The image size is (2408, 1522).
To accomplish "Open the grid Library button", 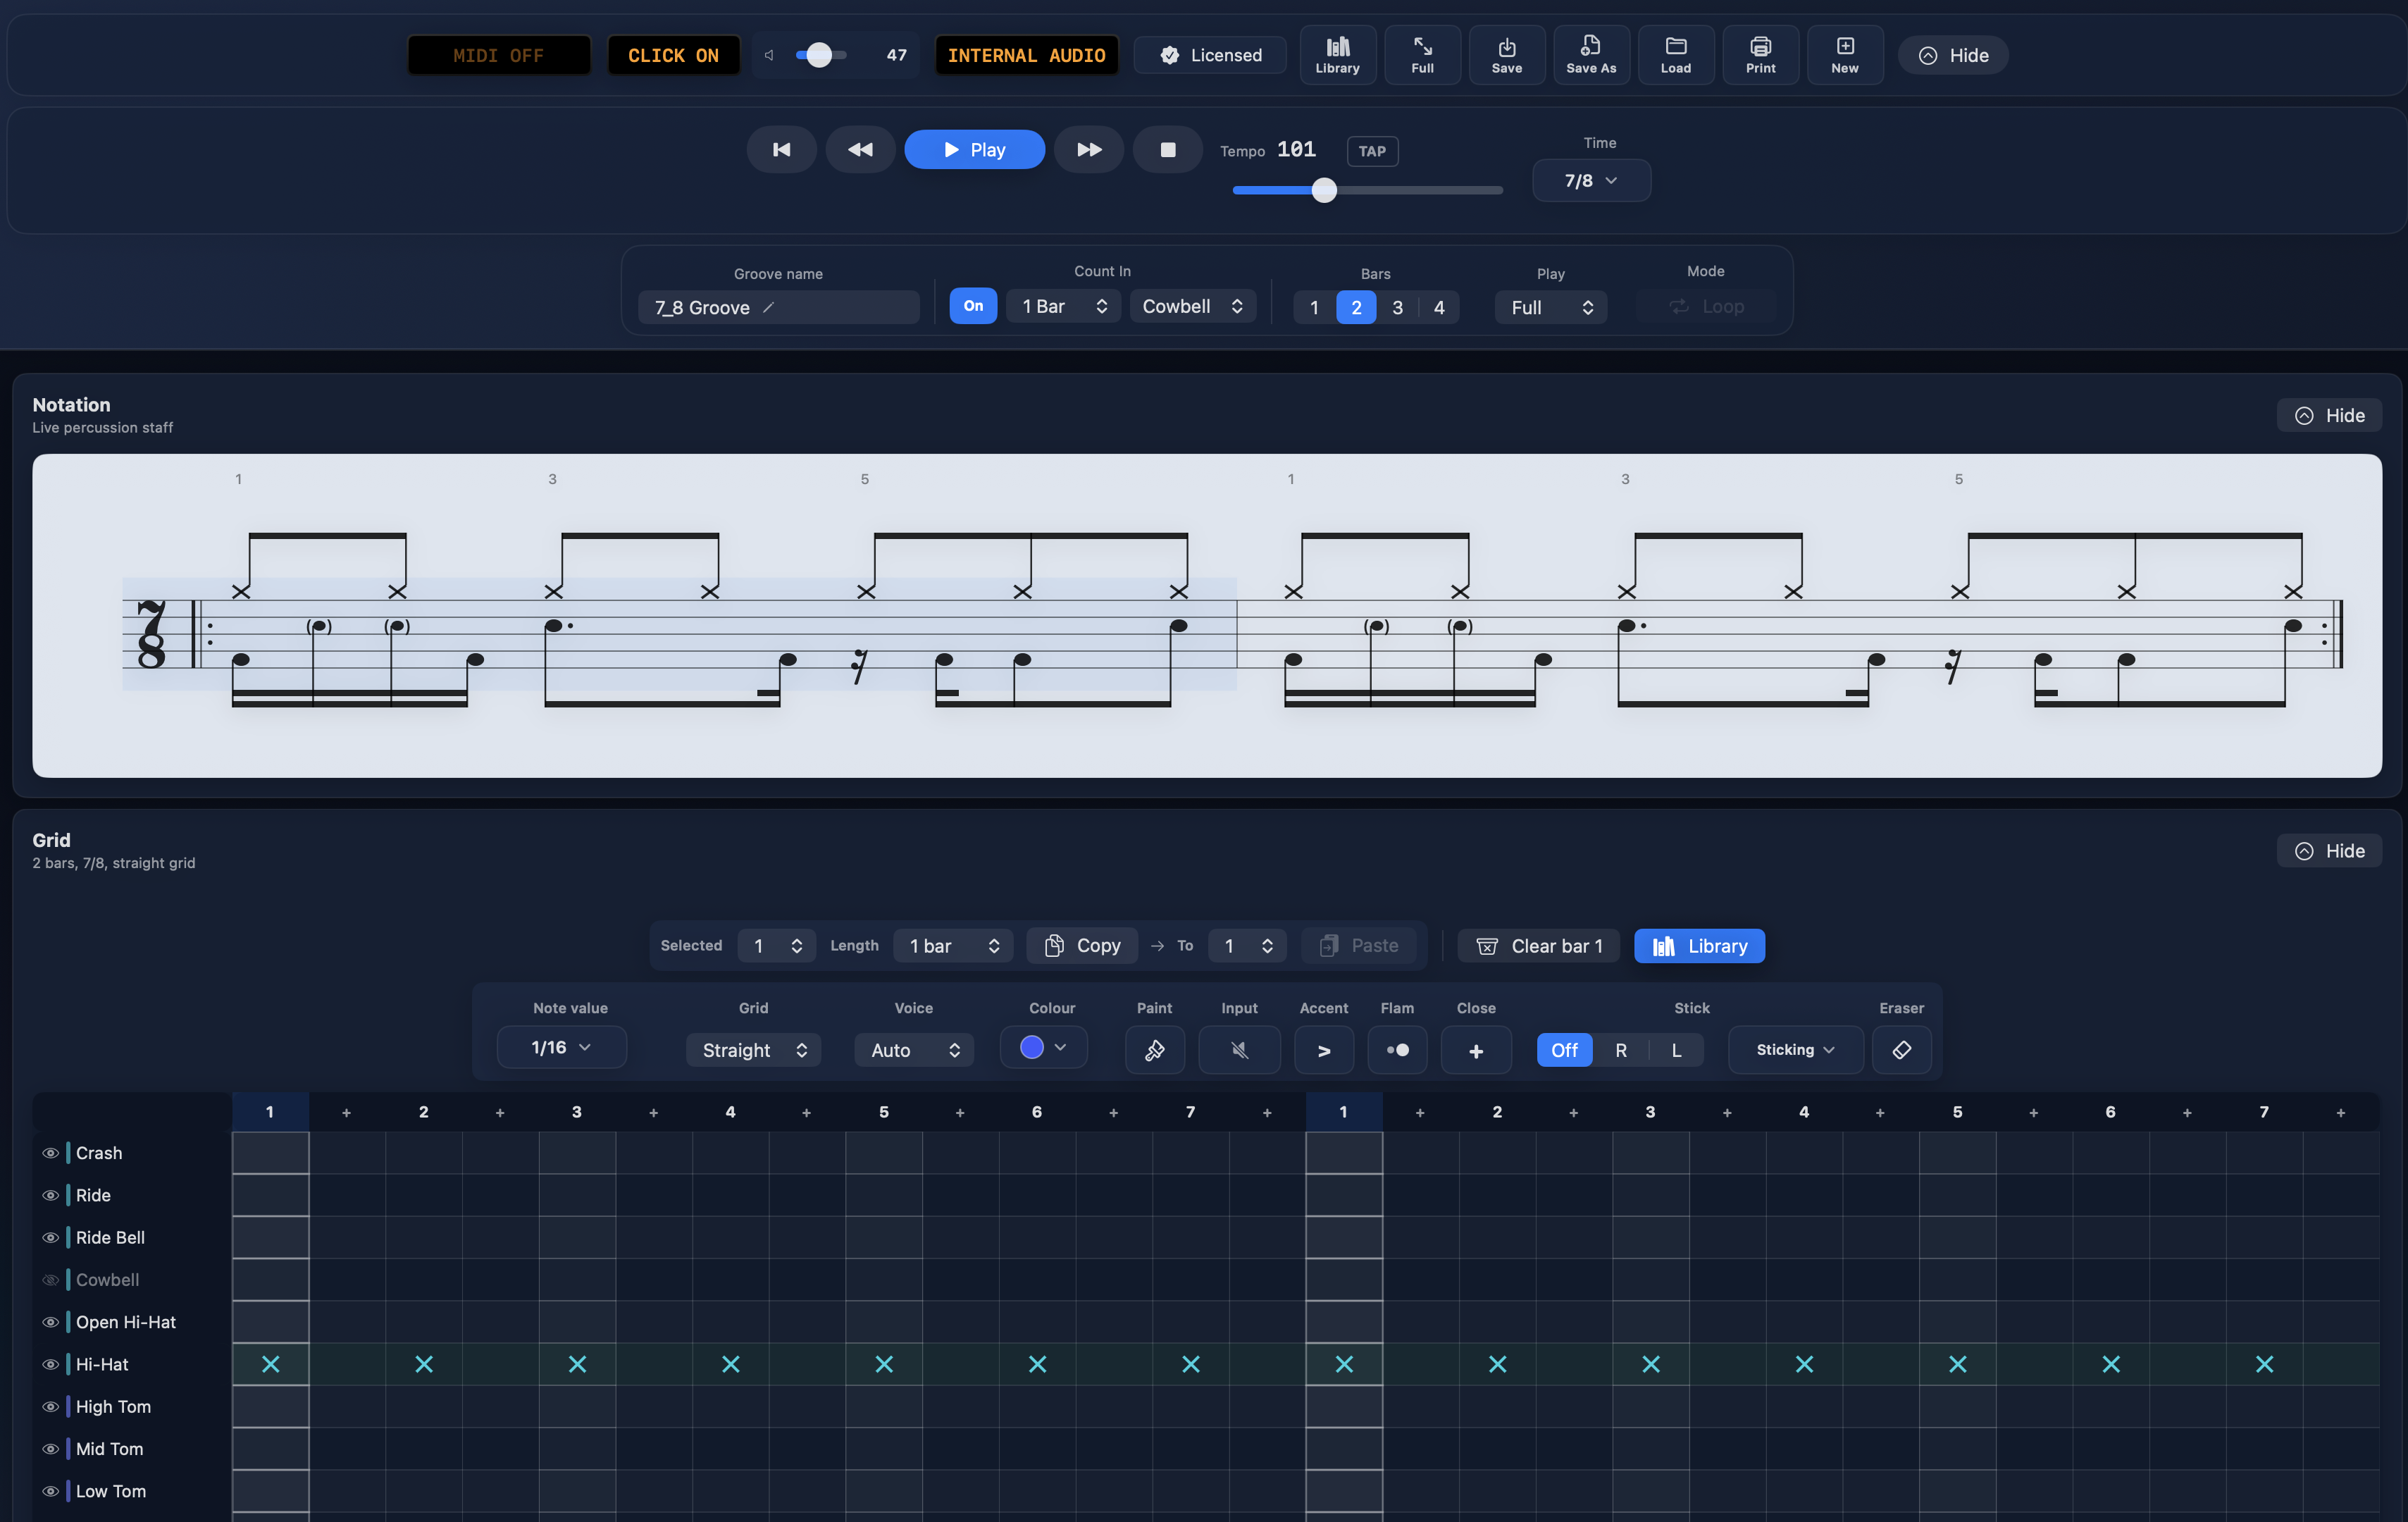I will pos(1699,946).
